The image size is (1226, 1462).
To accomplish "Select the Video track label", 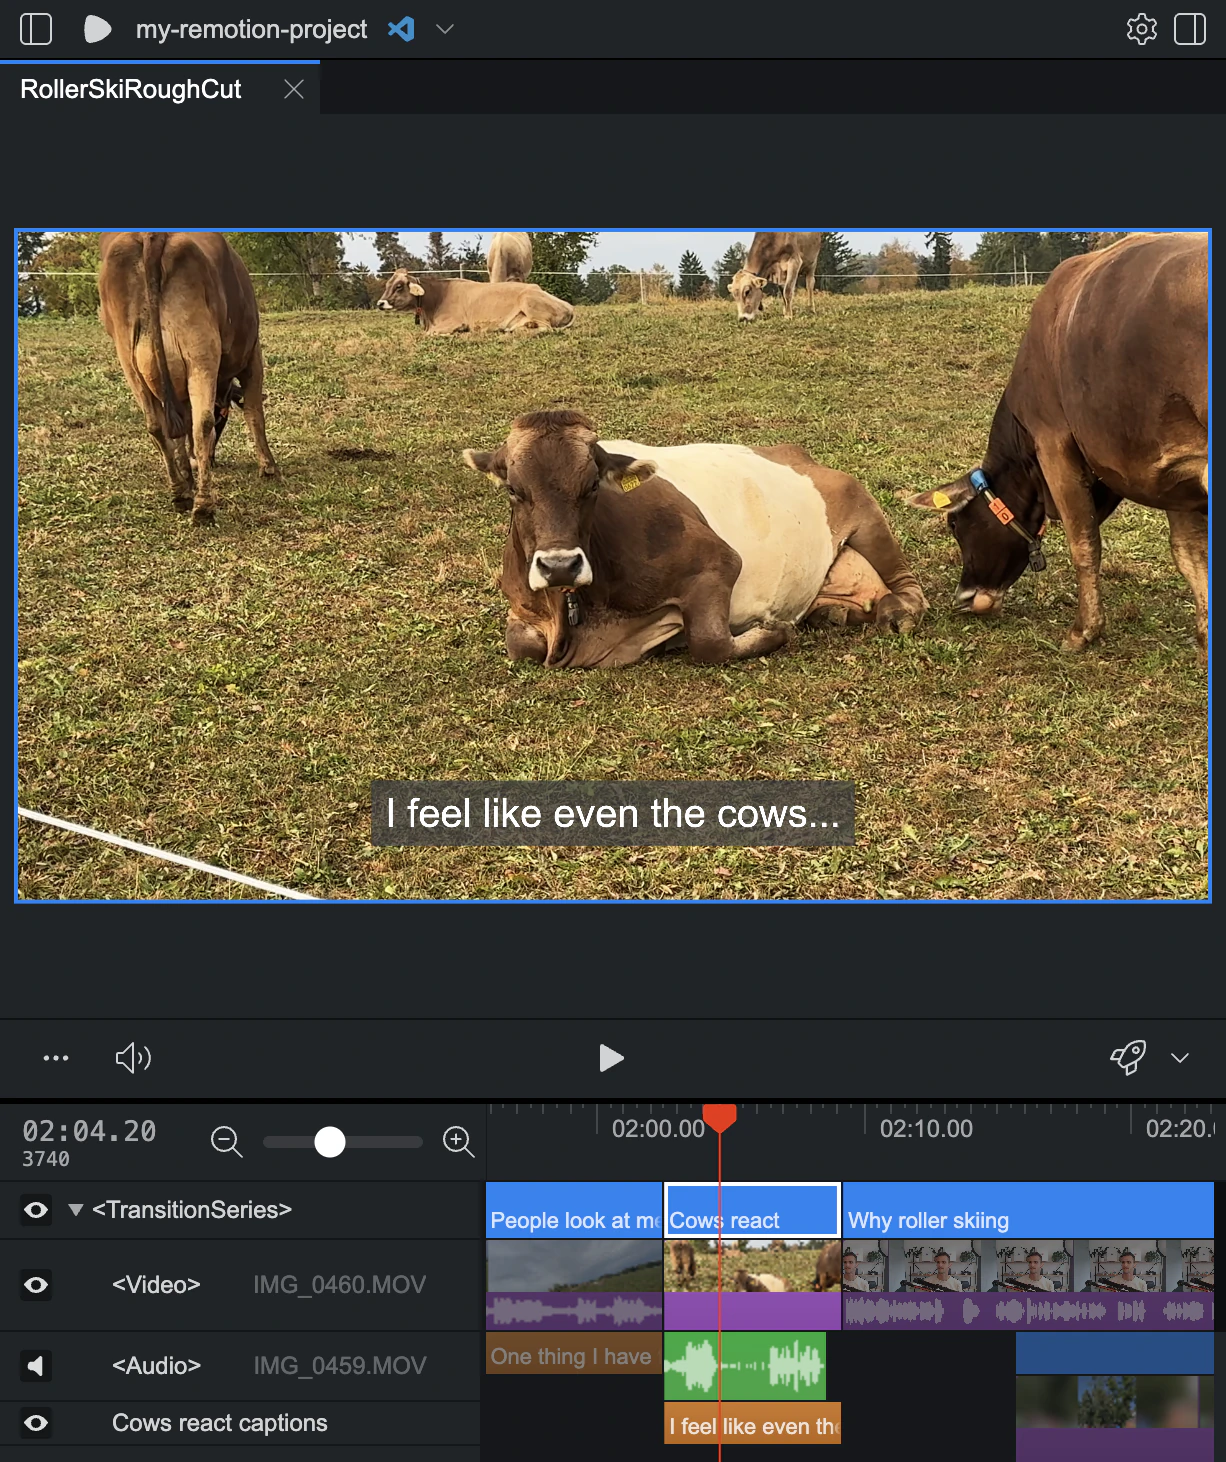I will tap(156, 1285).
